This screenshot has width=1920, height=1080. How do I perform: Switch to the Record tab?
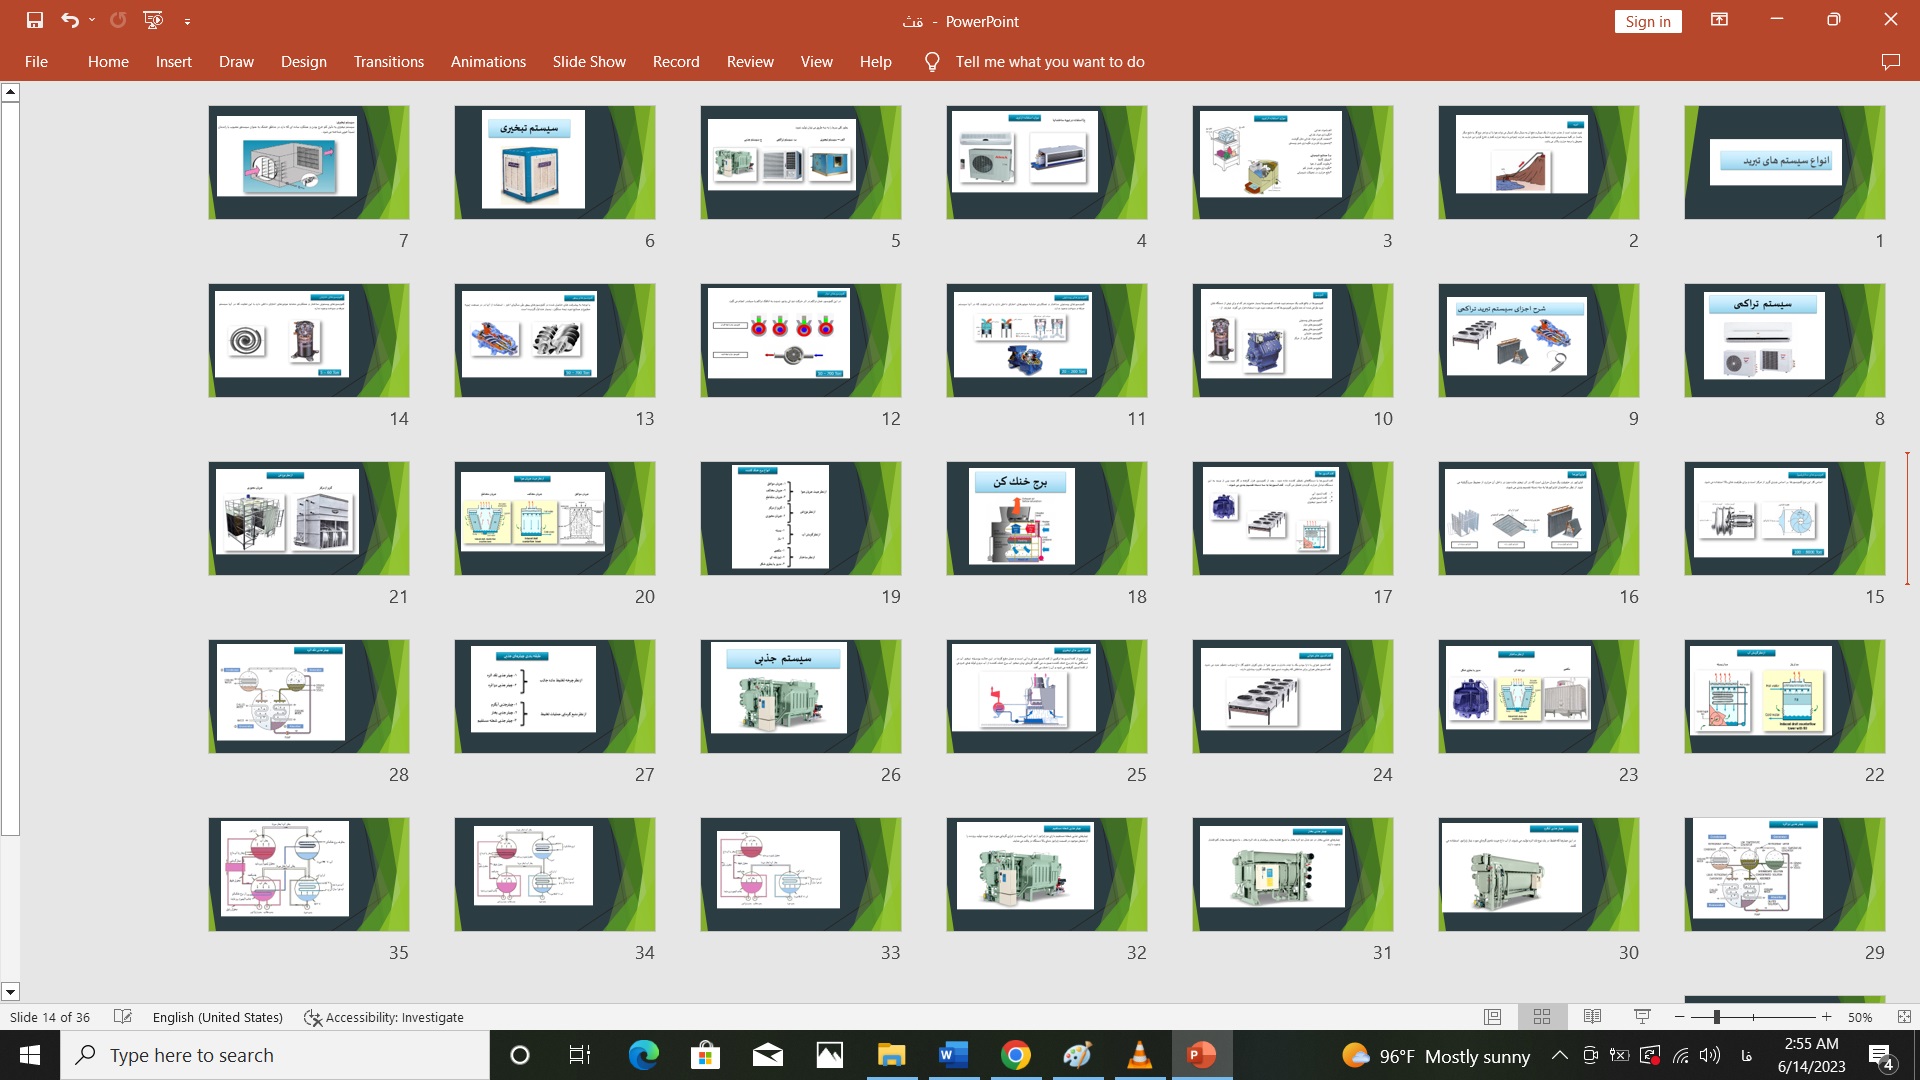(x=676, y=62)
